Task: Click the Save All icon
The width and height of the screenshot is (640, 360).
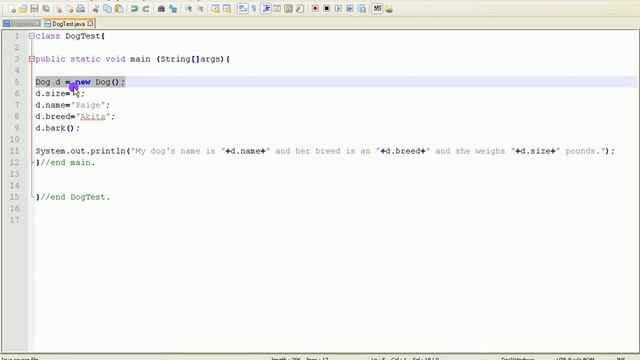Action: [46, 9]
